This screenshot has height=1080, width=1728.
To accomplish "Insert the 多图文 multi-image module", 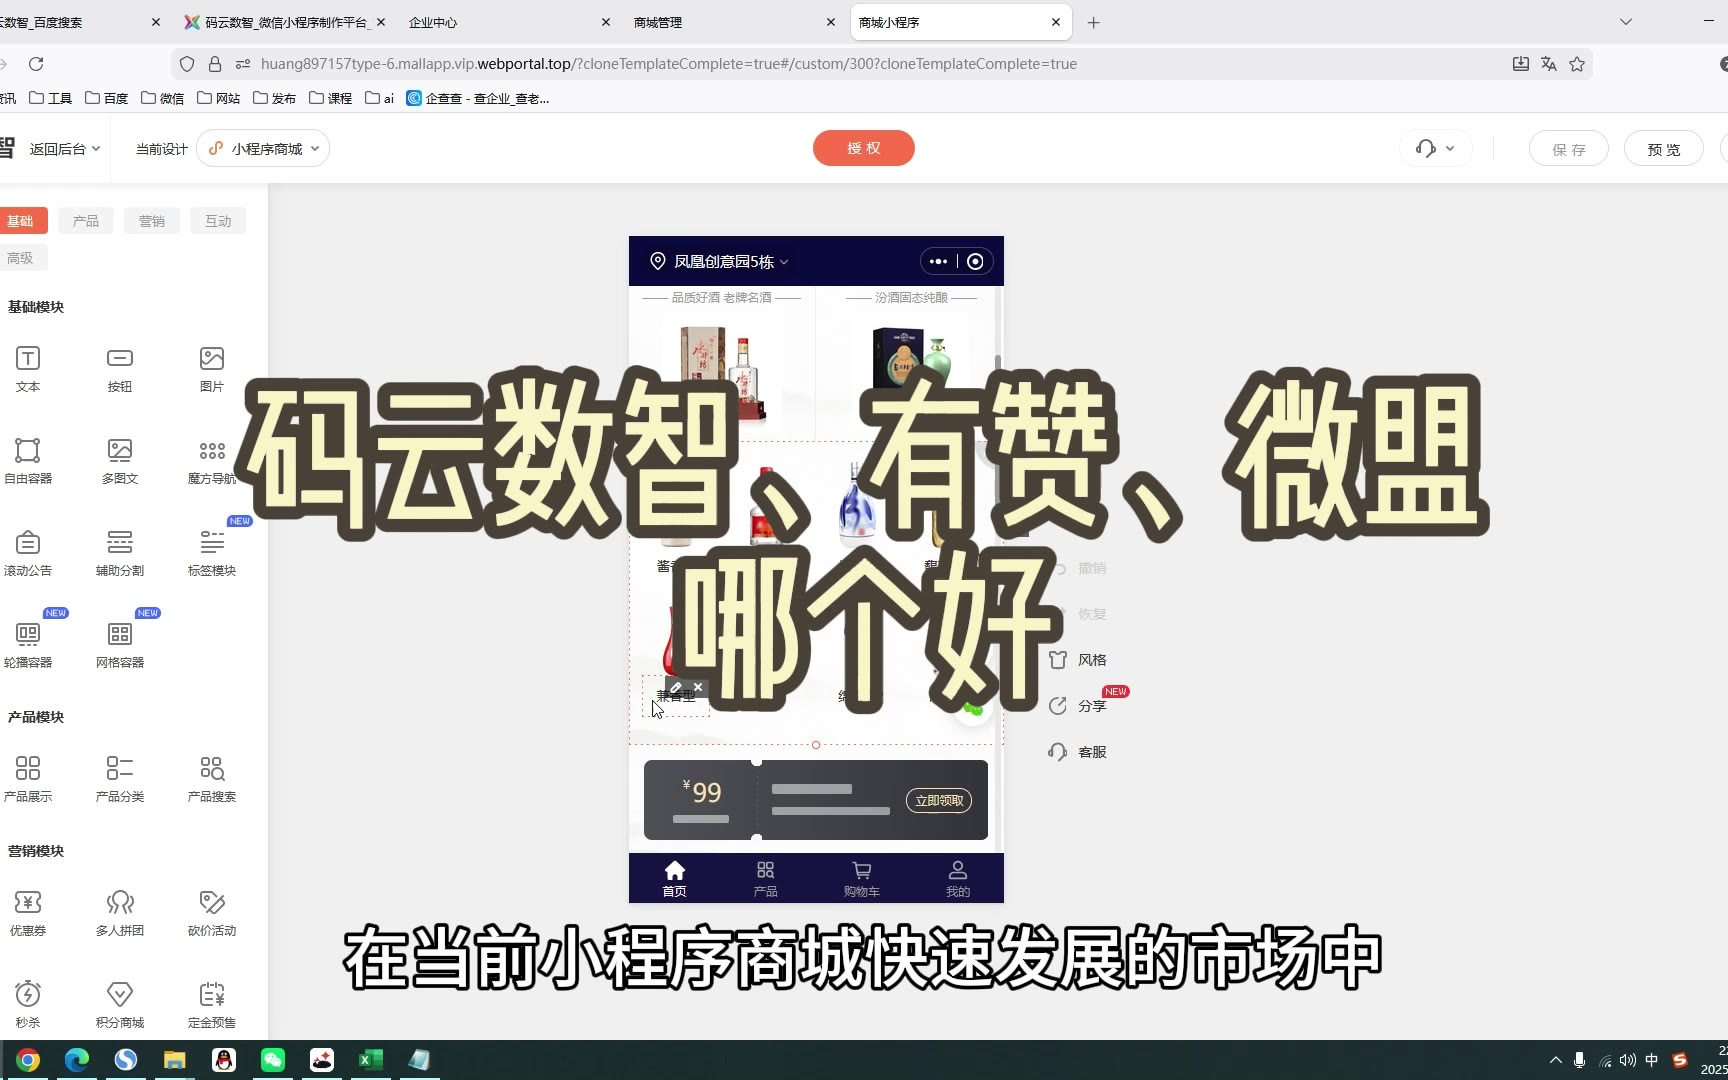I will pyautogui.click(x=120, y=461).
